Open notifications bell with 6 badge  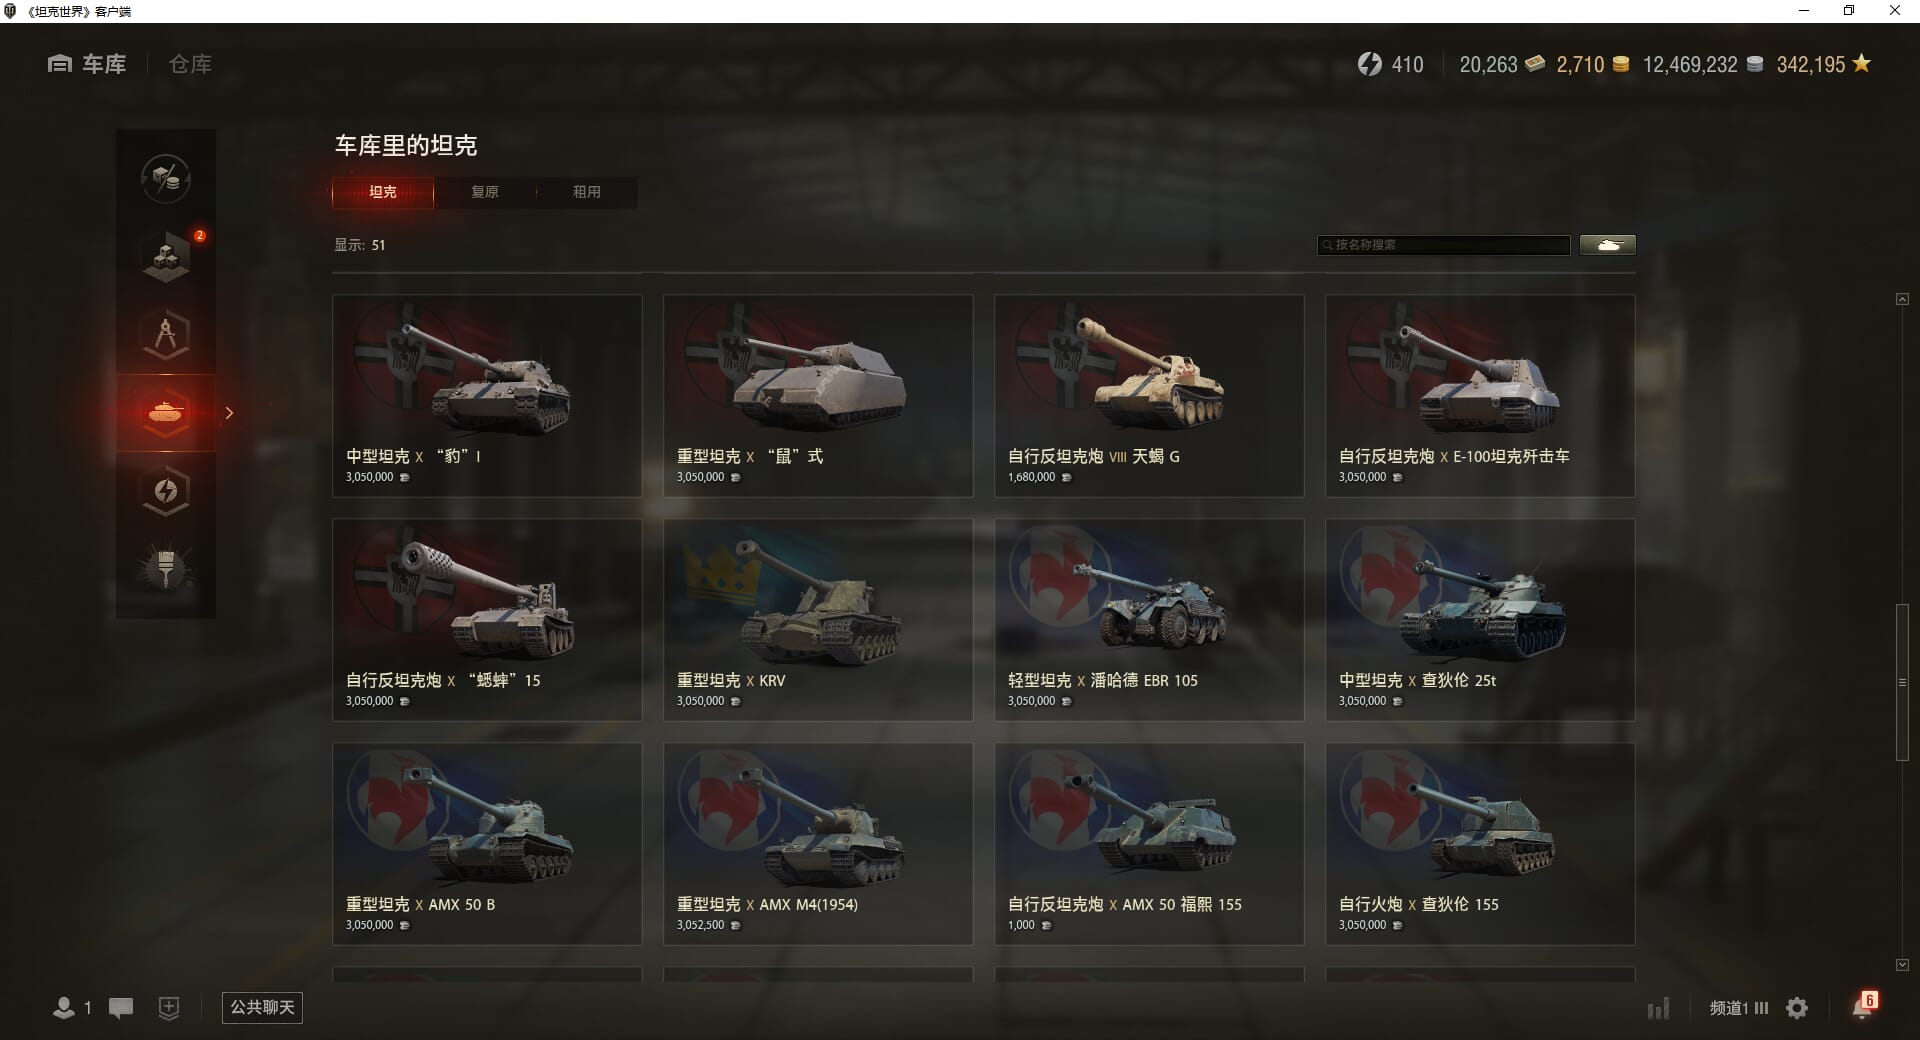[1863, 1006]
